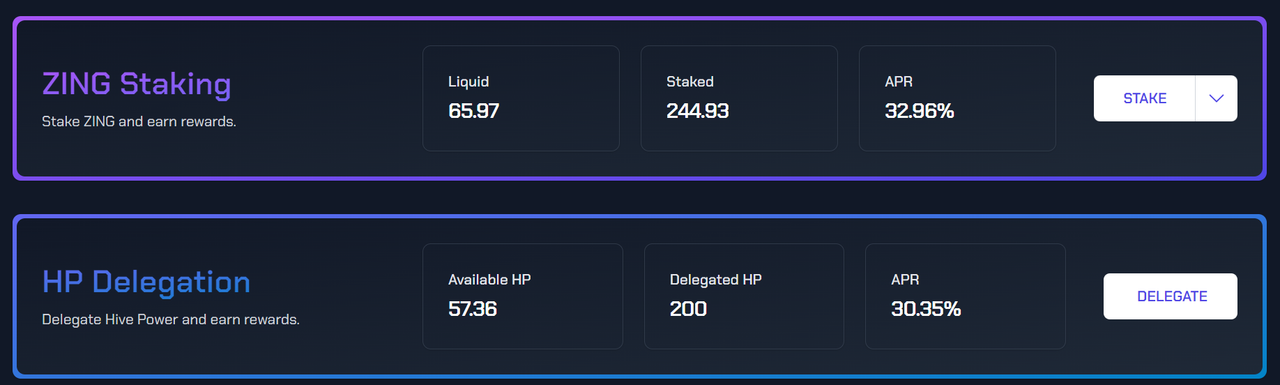Click the 57.36 available HP value
This screenshot has height=385, width=1280.
click(473, 308)
